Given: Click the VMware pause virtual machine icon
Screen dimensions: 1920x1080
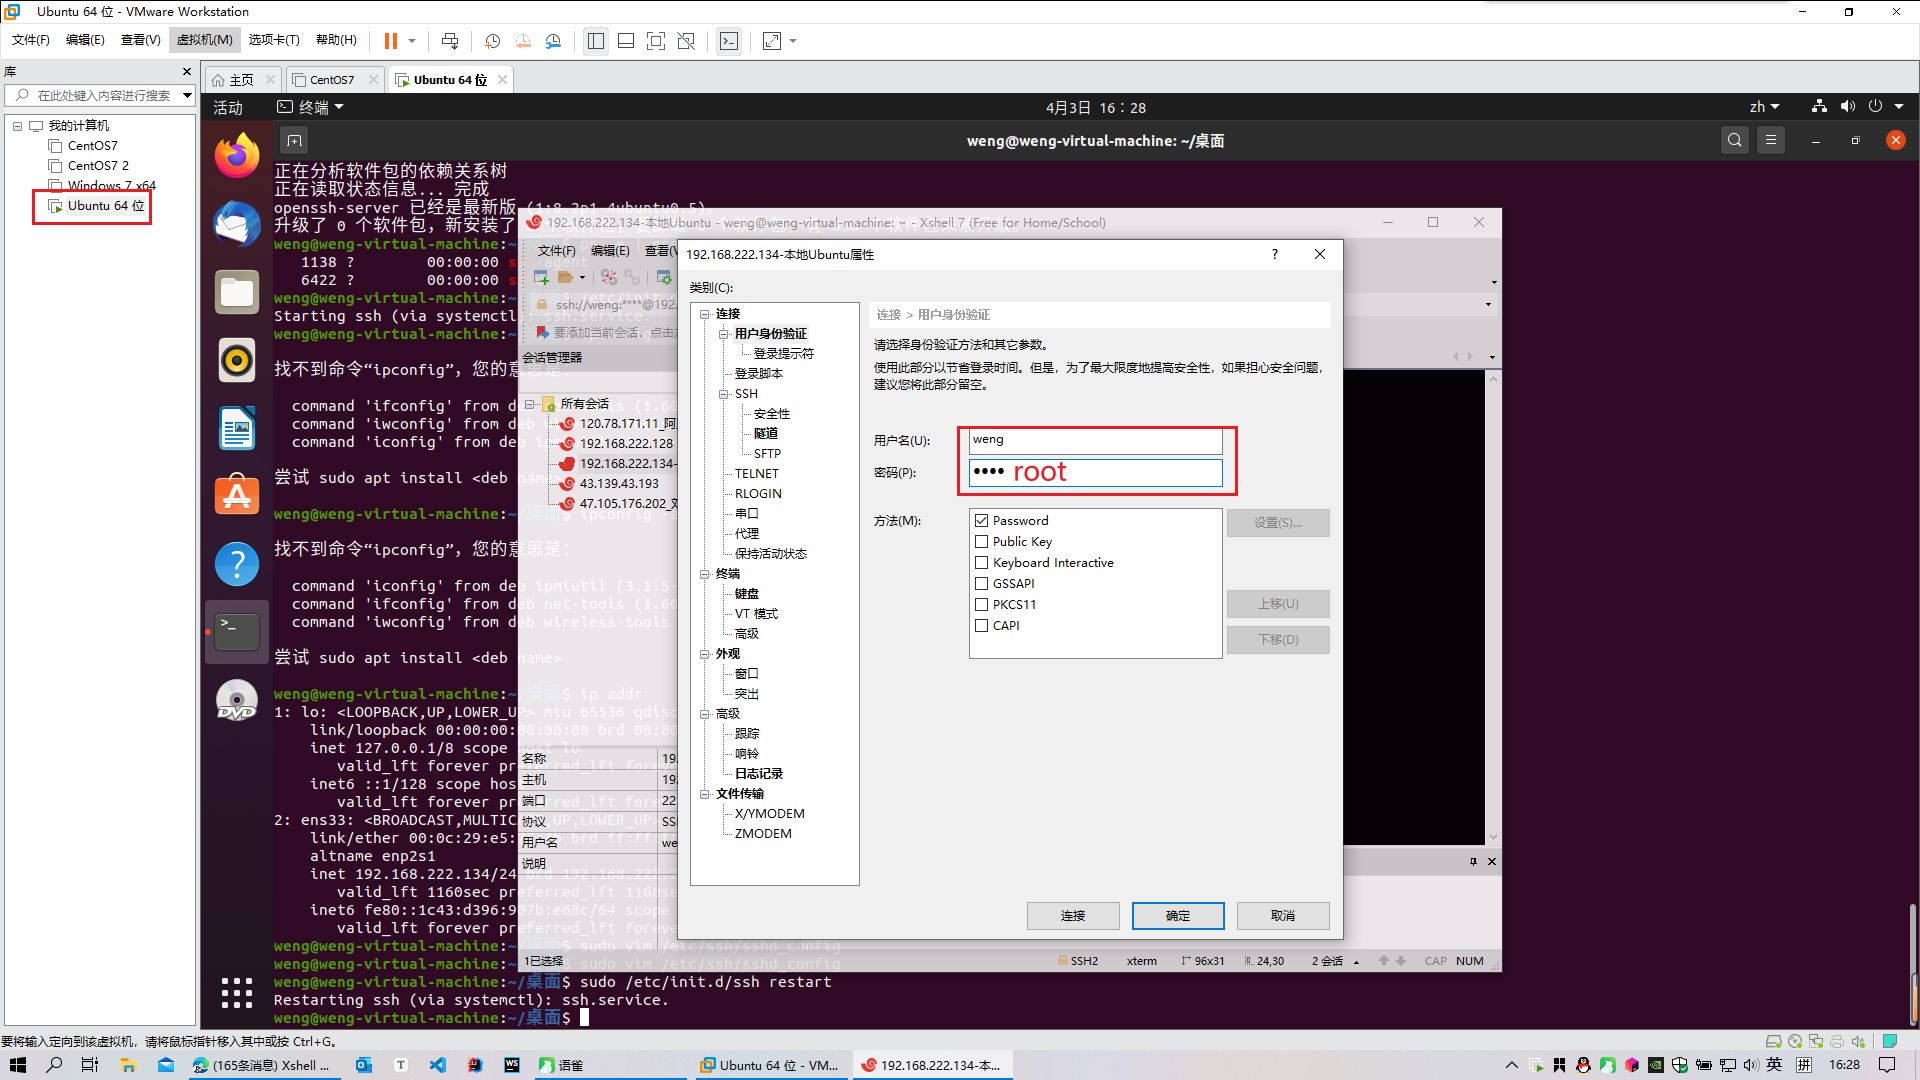Looking at the screenshot, I should [391, 41].
